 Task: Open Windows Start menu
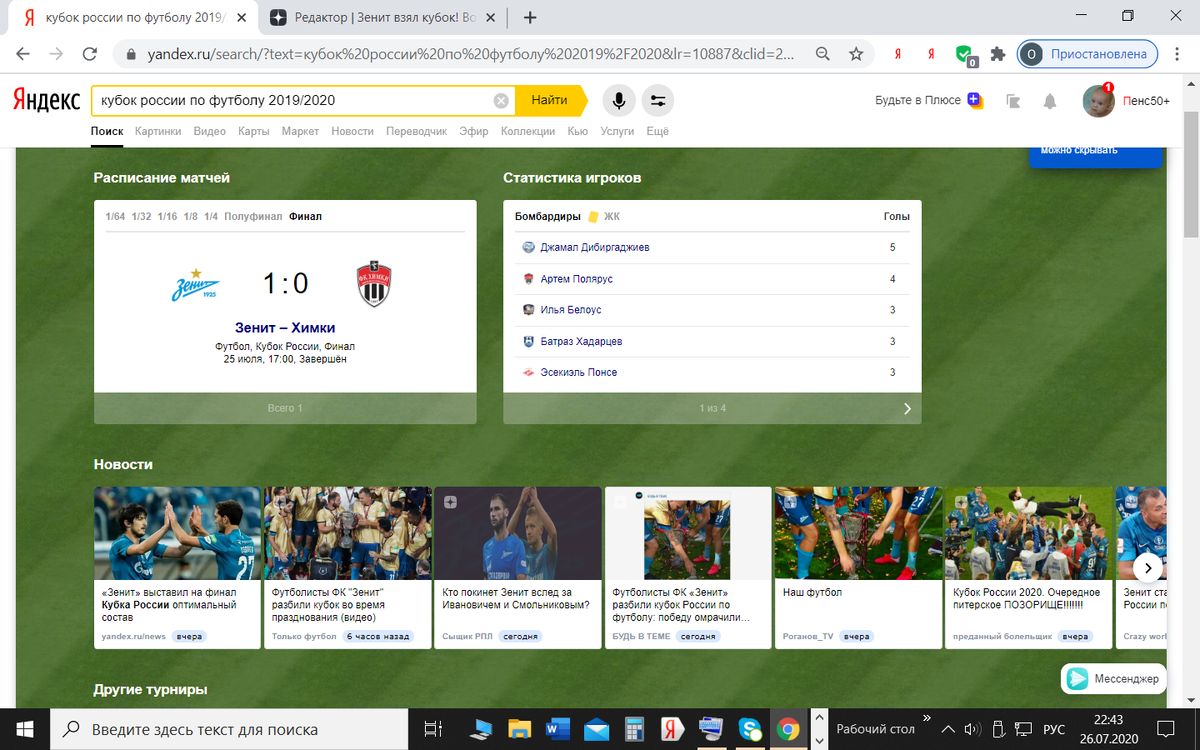click(24, 729)
